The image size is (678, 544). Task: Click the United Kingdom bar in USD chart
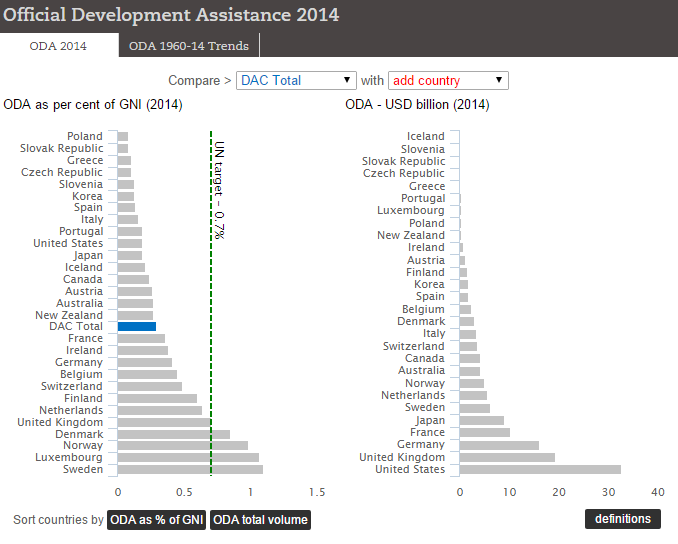tap(507, 457)
